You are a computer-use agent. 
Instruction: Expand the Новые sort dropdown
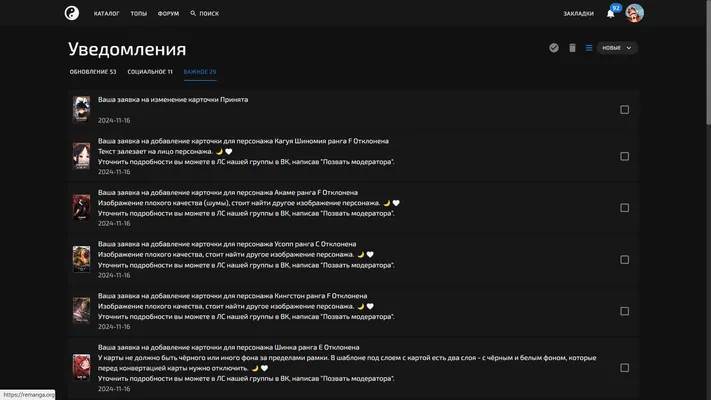tap(617, 48)
